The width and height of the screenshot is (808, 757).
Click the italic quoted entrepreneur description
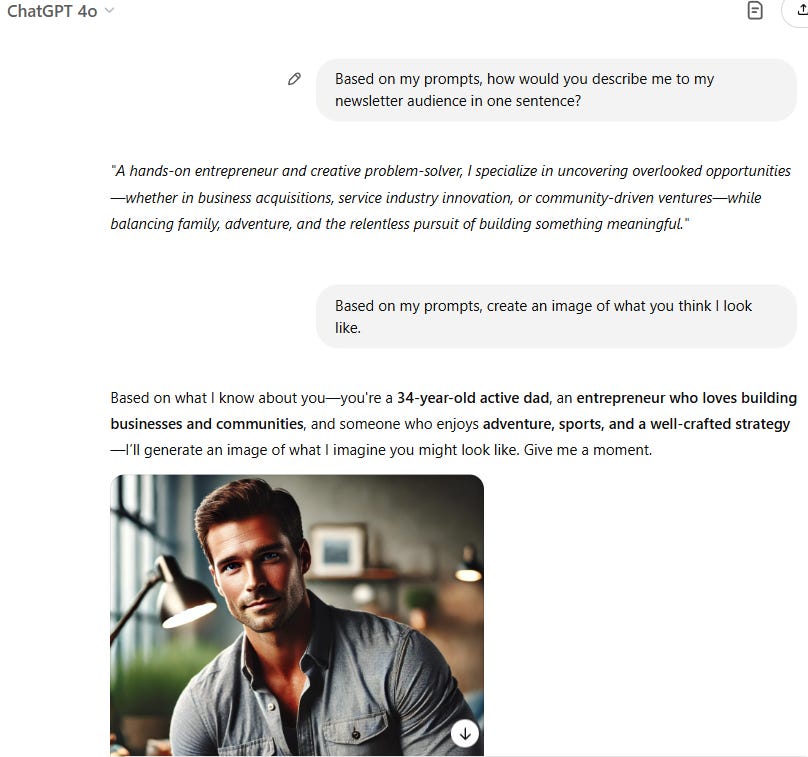(450, 197)
